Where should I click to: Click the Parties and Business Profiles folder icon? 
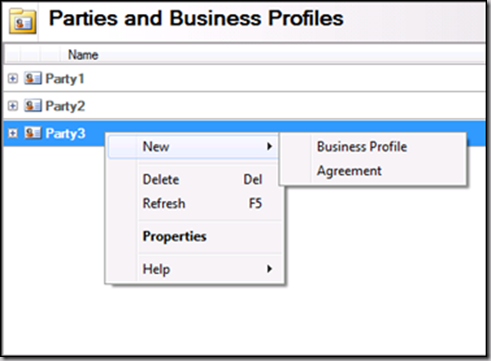point(22,21)
